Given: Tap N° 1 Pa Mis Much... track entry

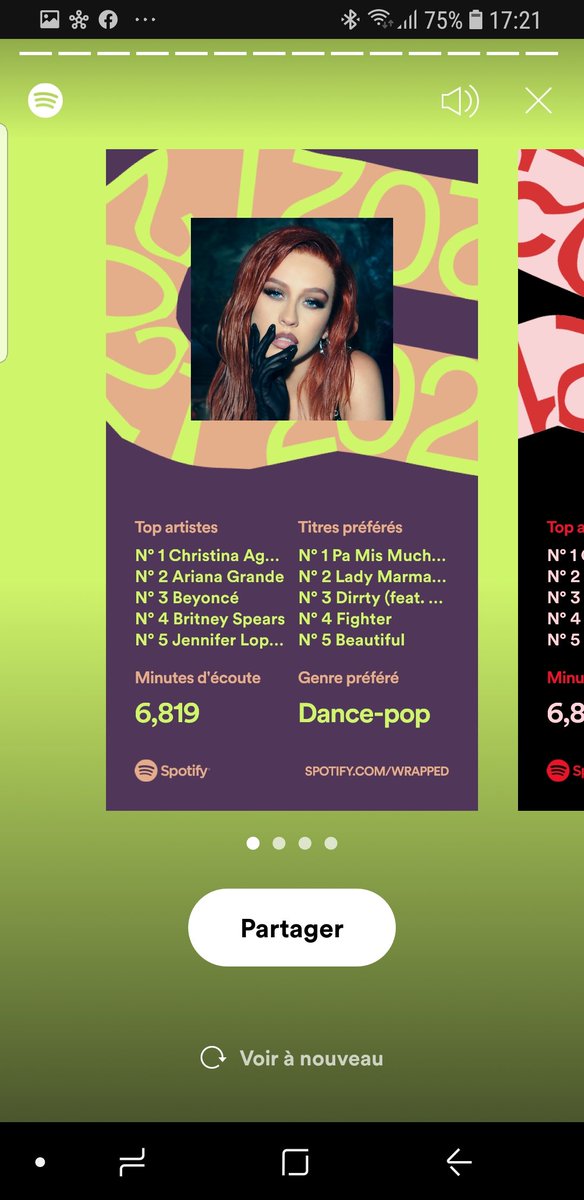Looking at the screenshot, I should click(x=372, y=555).
